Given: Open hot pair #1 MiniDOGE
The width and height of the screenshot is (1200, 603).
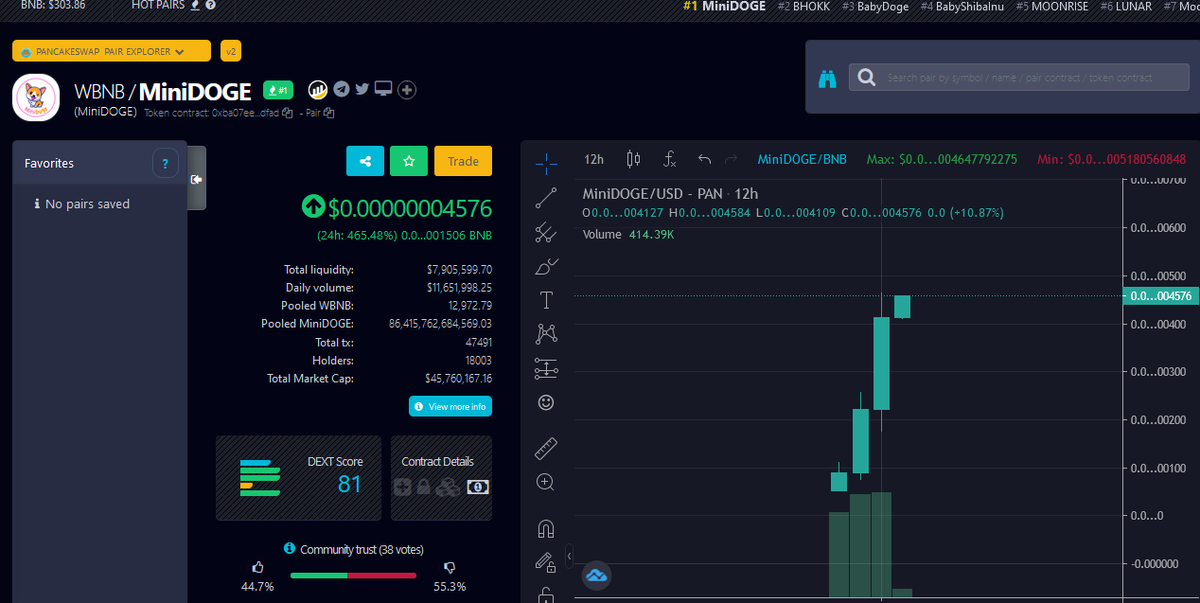Looking at the screenshot, I should [725, 6].
